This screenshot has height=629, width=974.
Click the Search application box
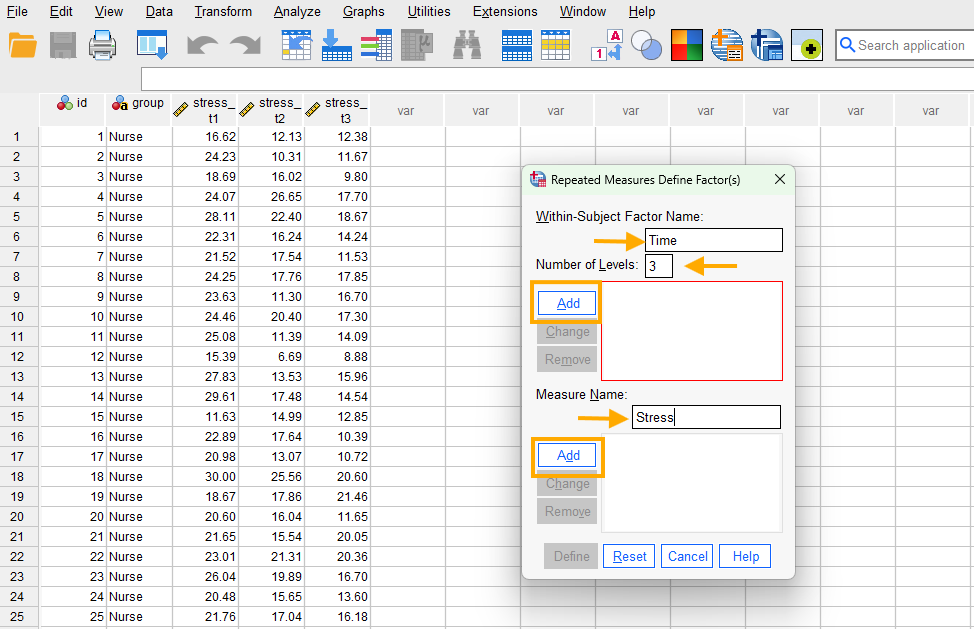coord(906,45)
